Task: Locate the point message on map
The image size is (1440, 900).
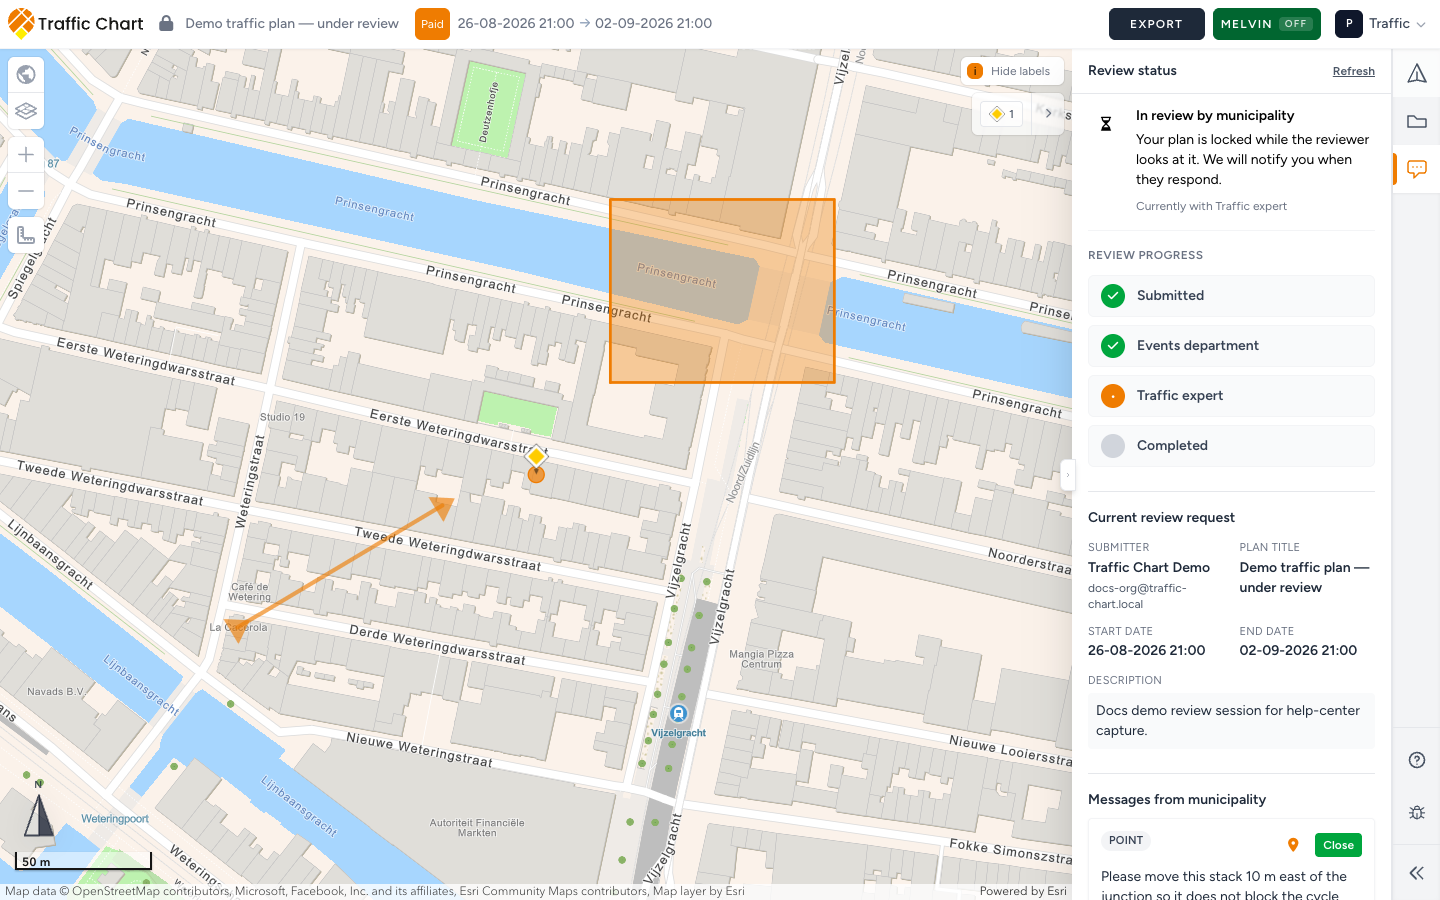Action: point(1293,845)
